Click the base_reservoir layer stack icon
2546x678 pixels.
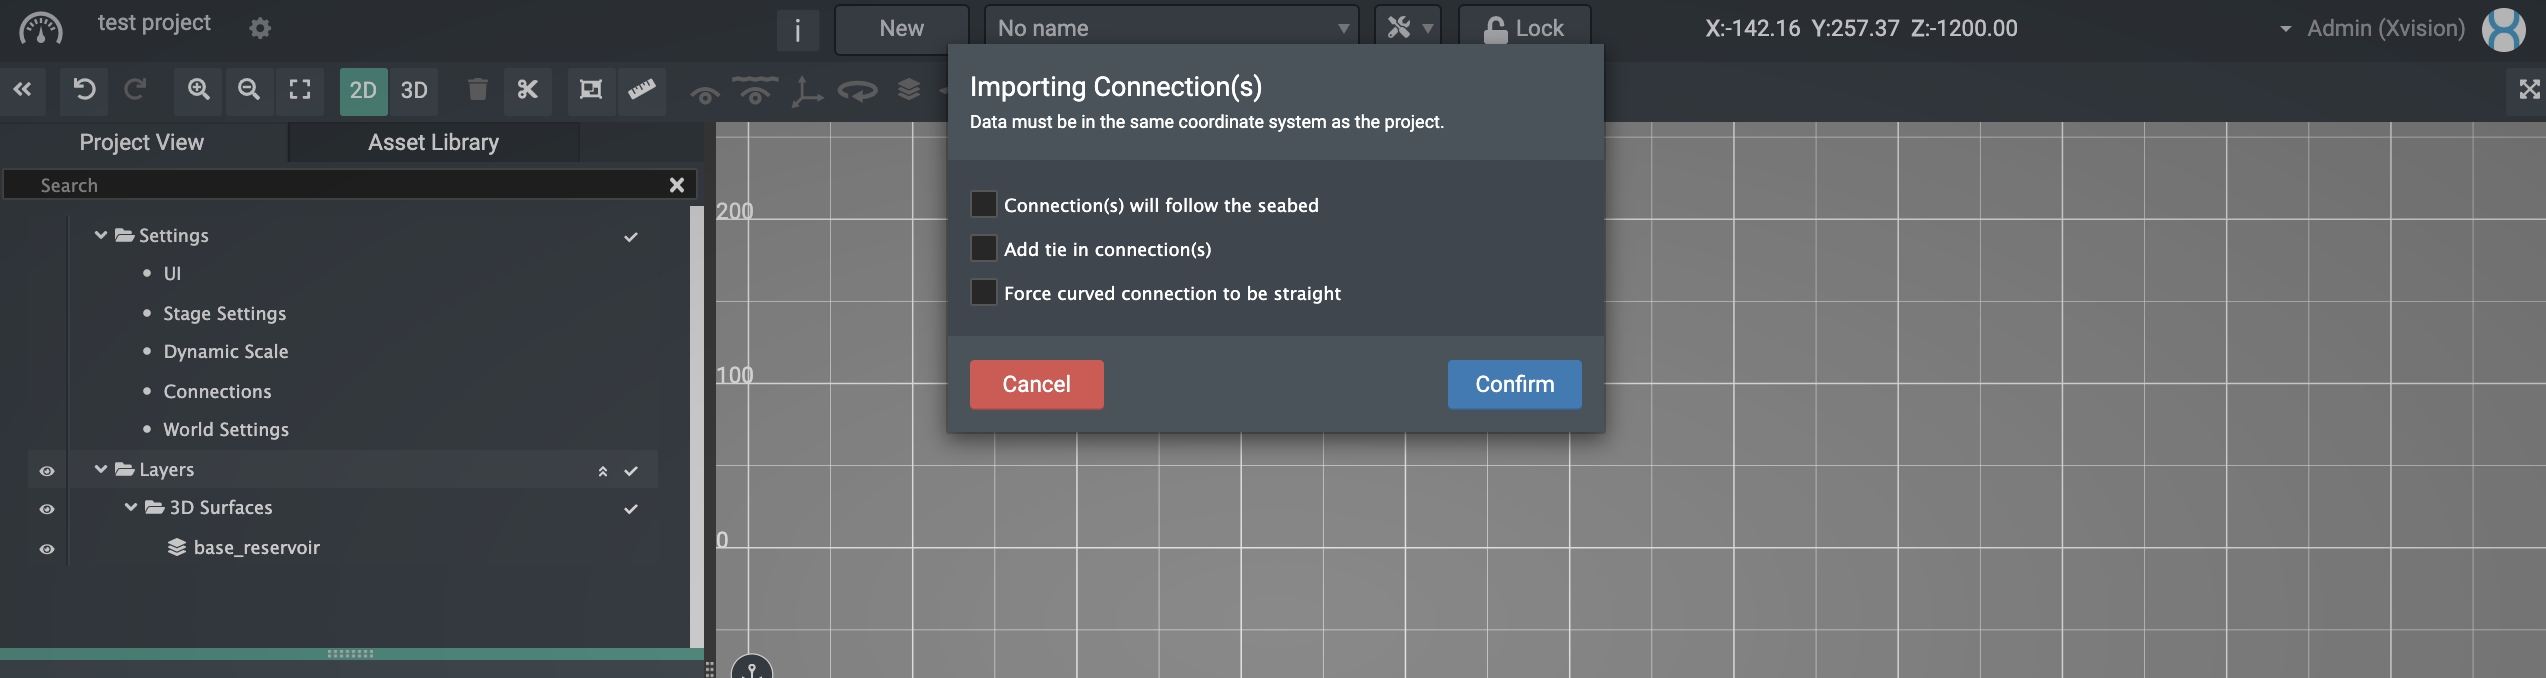177,547
